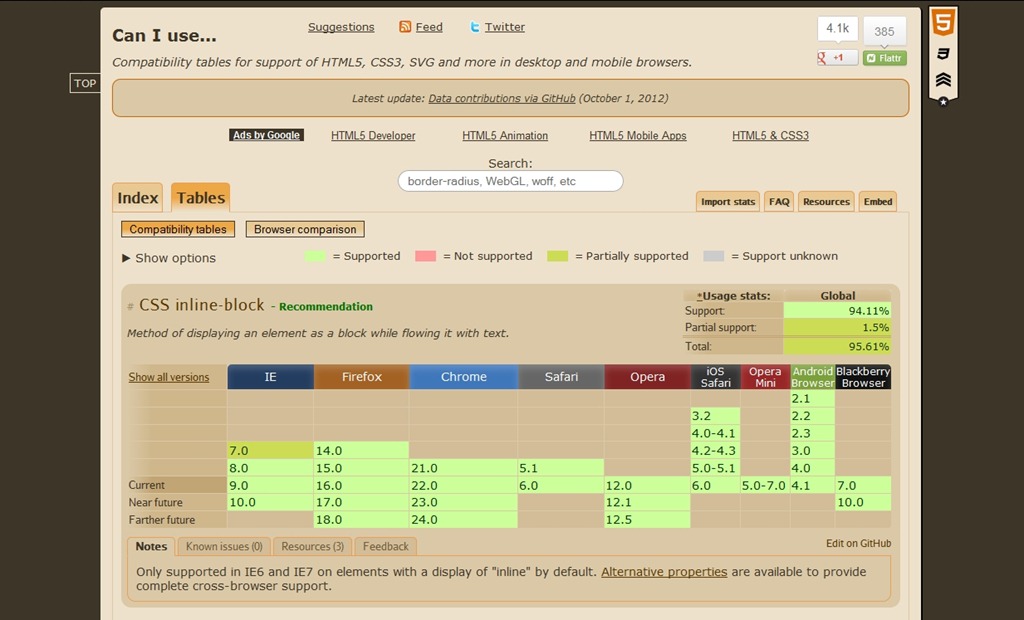Image resolution: width=1024 pixels, height=620 pixels.
Task: Click the red Not supported legend swatch
Action: pos(425,256)
